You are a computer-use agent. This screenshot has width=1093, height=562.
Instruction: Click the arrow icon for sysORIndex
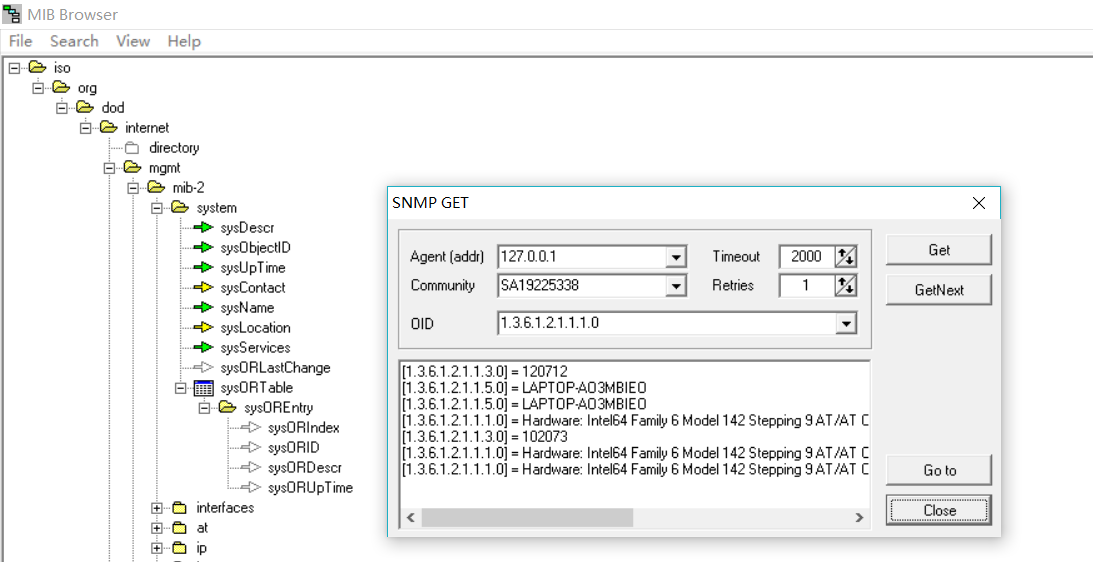coord(250,427)
